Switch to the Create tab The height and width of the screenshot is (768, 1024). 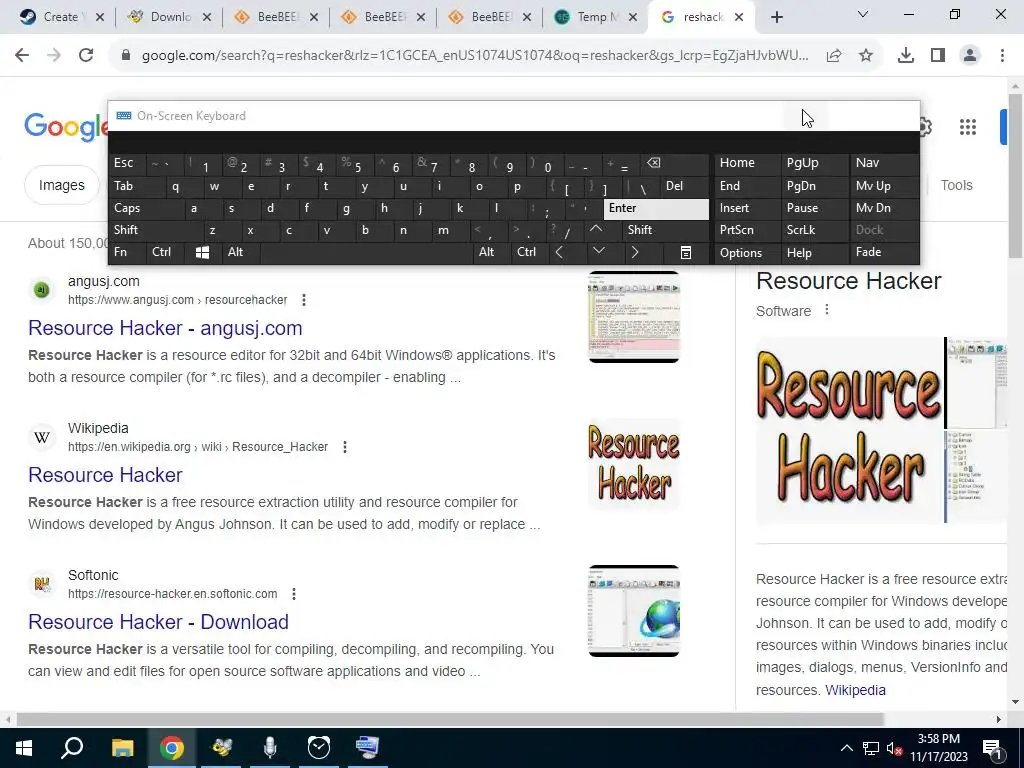point(60,17)
